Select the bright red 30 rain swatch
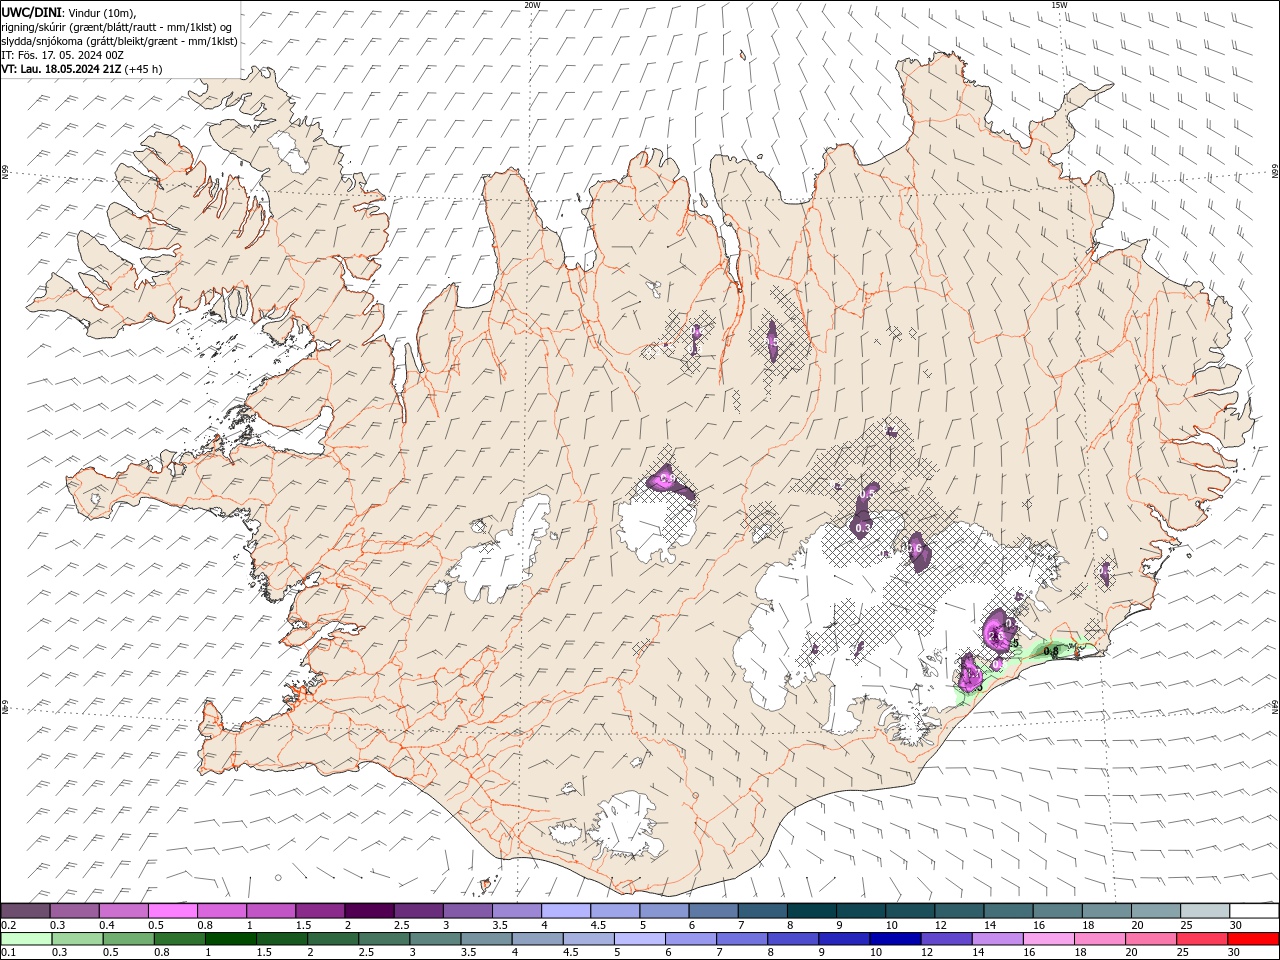This screenshot has height=960, width=1280. click(1253, 939)
